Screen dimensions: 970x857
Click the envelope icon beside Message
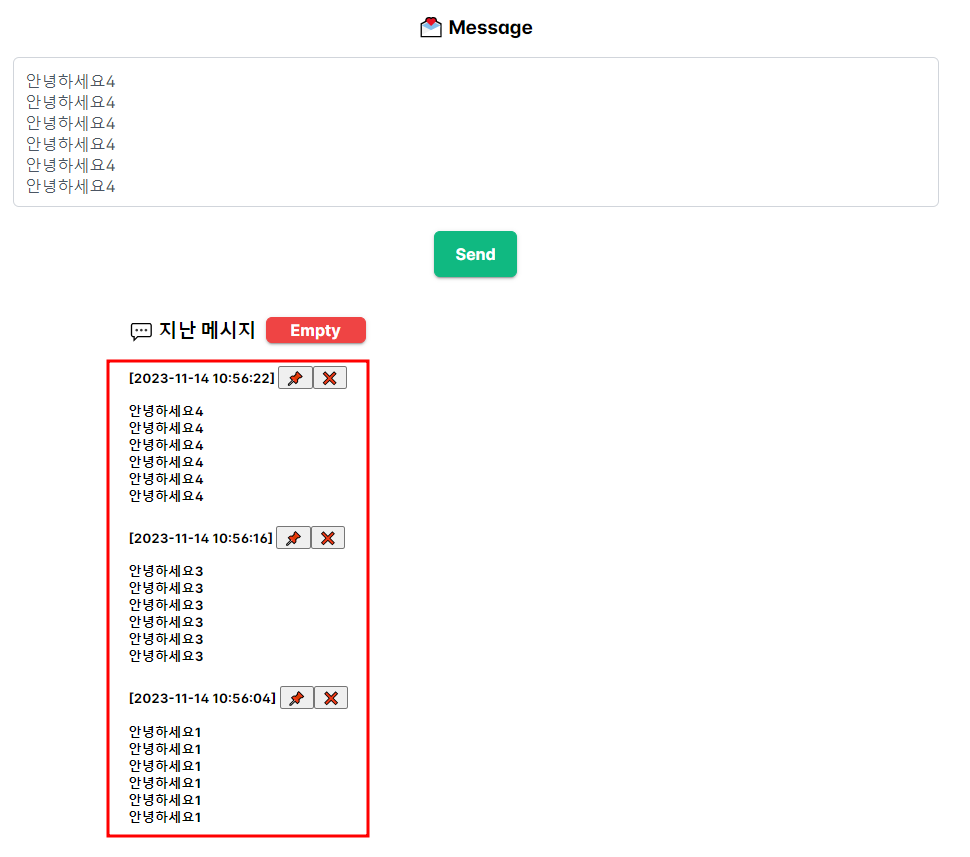431,27
